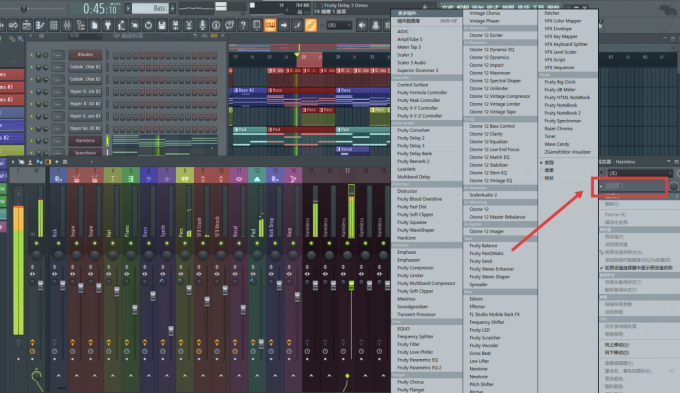Click the microphone recording toolbar icon

point(202,26)
